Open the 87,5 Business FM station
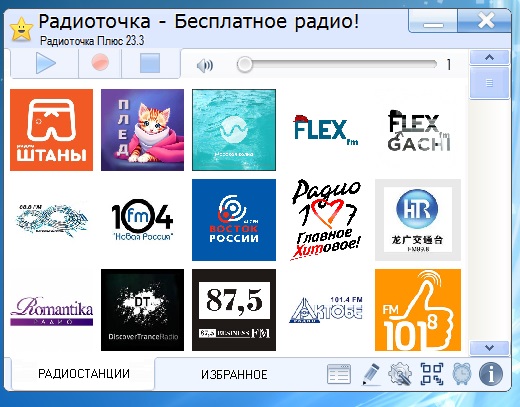Screen dimensions: 520x407 234,310
